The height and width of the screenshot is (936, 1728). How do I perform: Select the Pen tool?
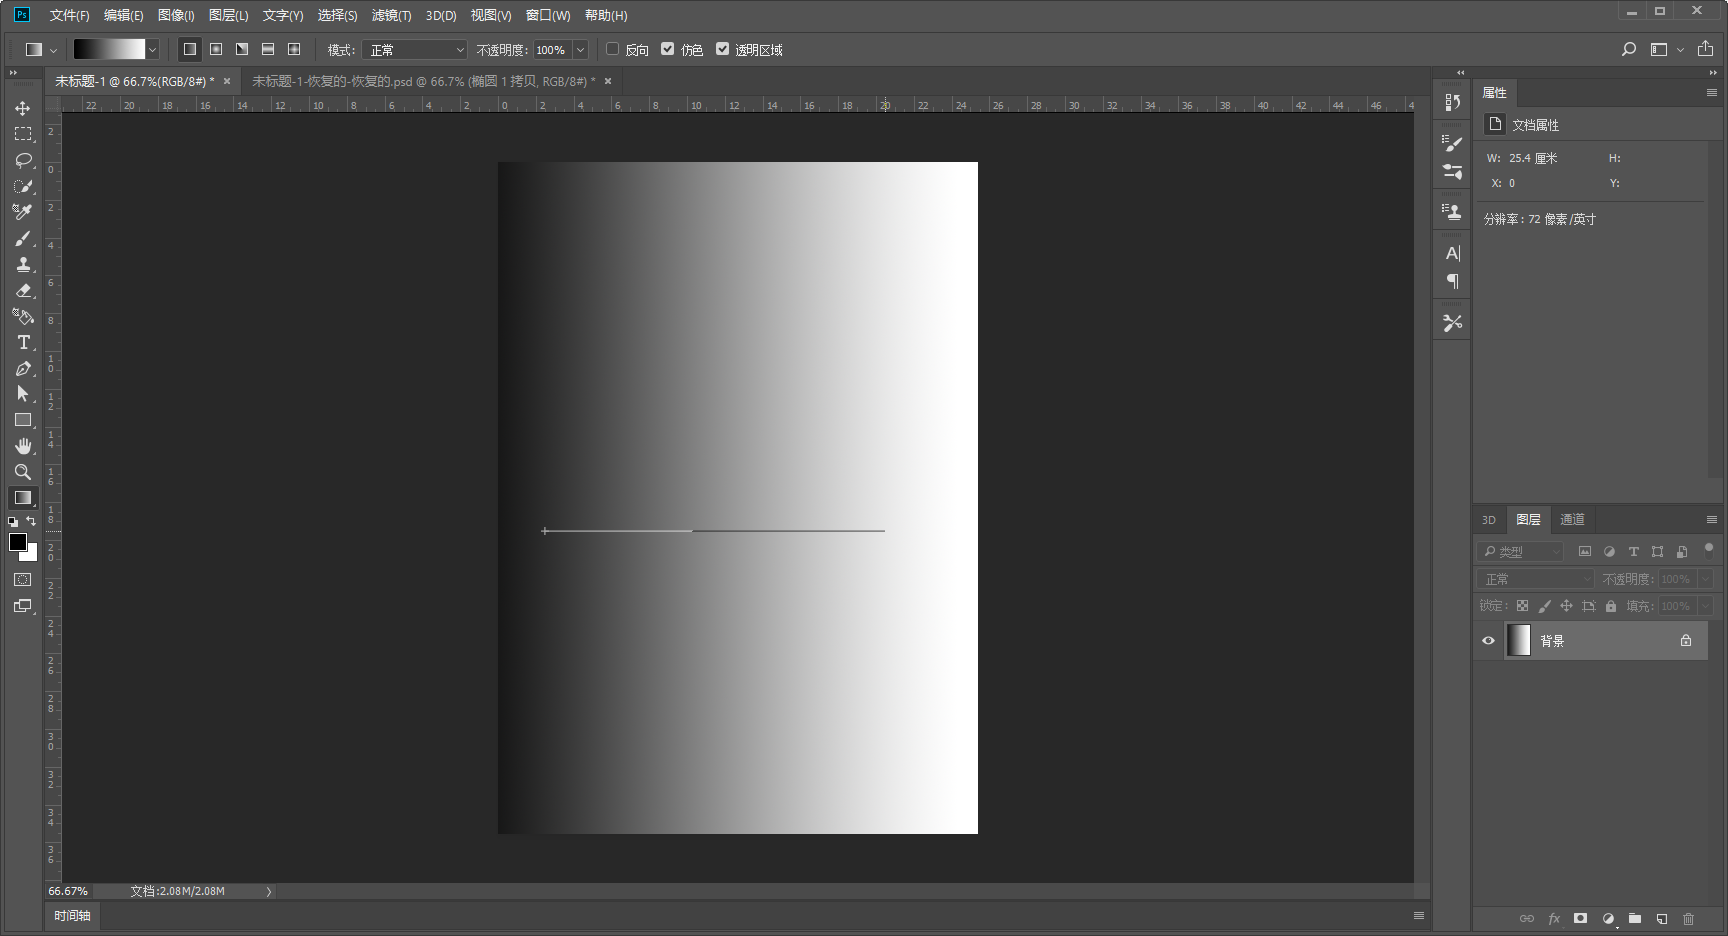click(23, 368)
